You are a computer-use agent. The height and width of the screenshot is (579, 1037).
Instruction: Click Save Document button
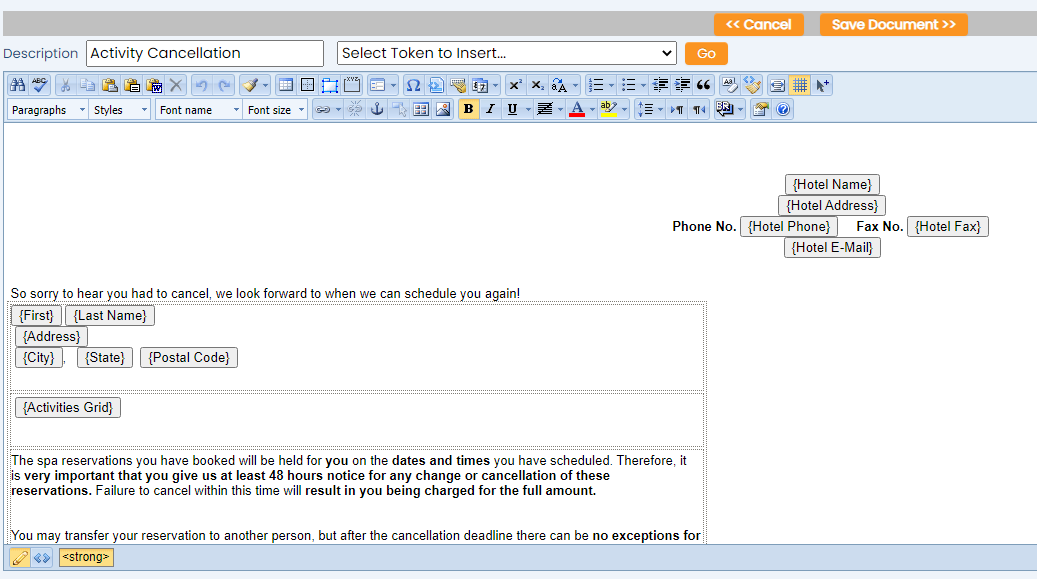[893, 24]
